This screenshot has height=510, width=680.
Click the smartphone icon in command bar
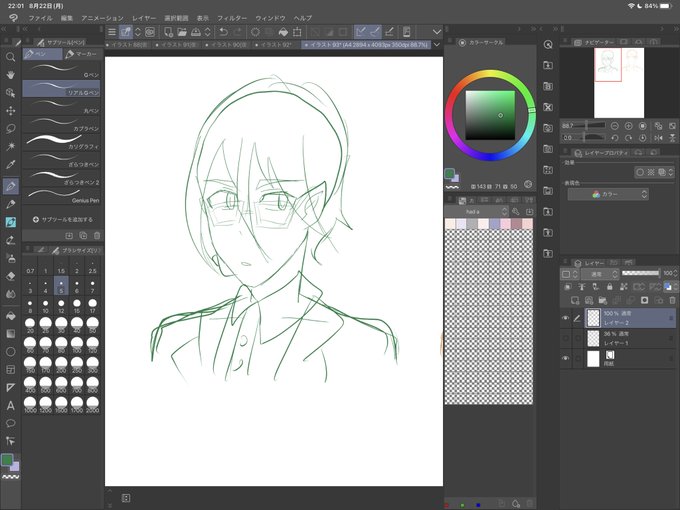tap(406, 32)
